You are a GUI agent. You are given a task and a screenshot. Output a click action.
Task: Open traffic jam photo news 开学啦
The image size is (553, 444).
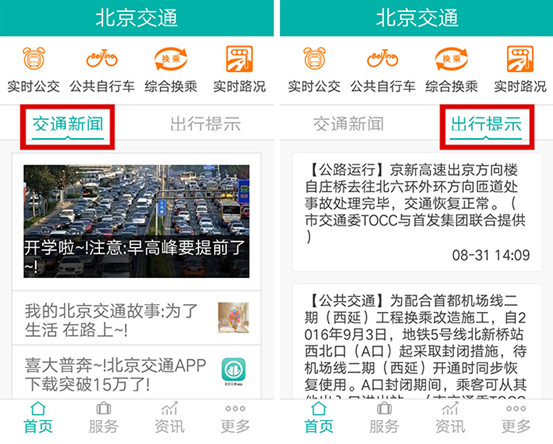136,221
